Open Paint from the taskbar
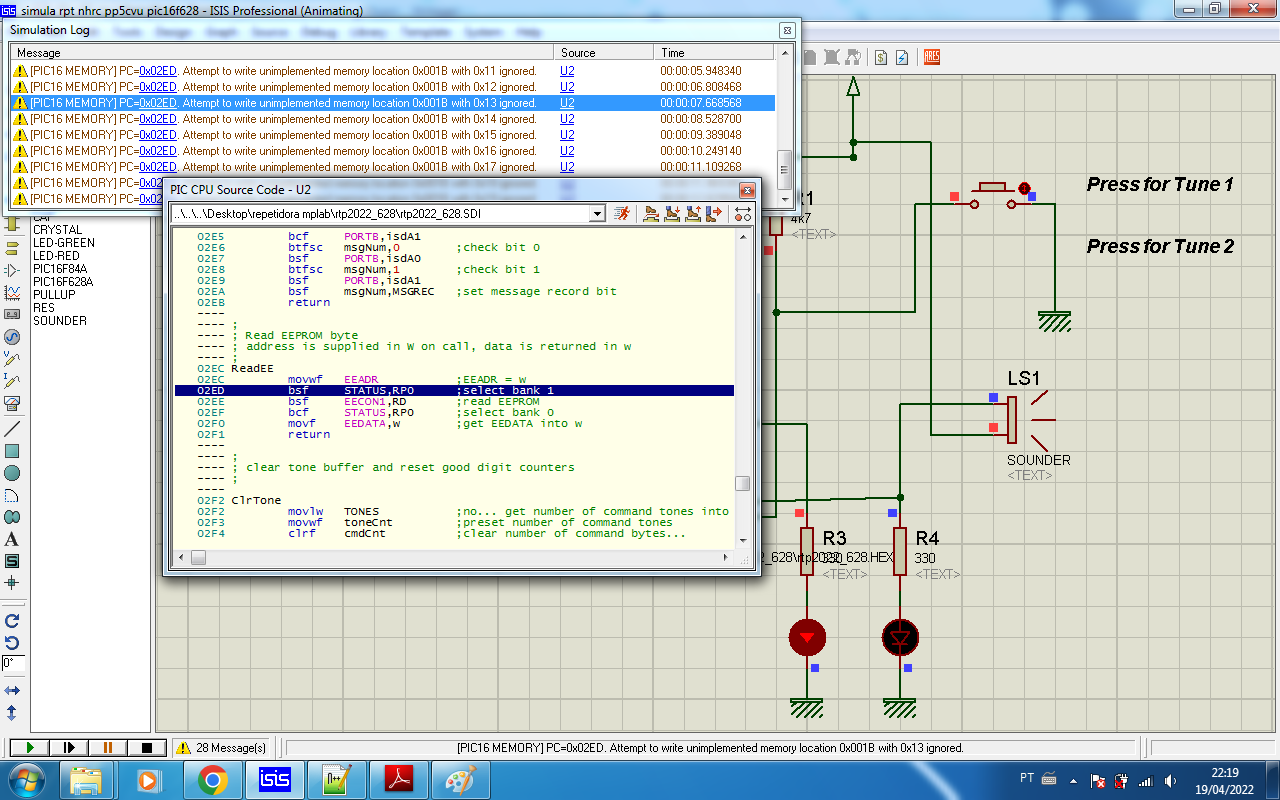 click(461, 779)
